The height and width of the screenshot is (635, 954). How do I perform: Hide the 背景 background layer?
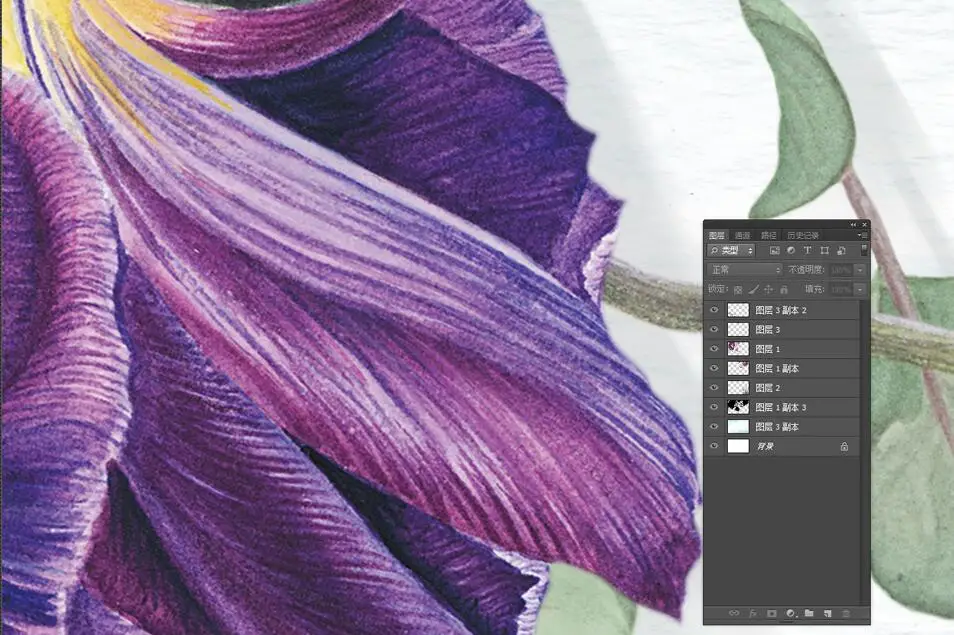click(x=714, y=446)
